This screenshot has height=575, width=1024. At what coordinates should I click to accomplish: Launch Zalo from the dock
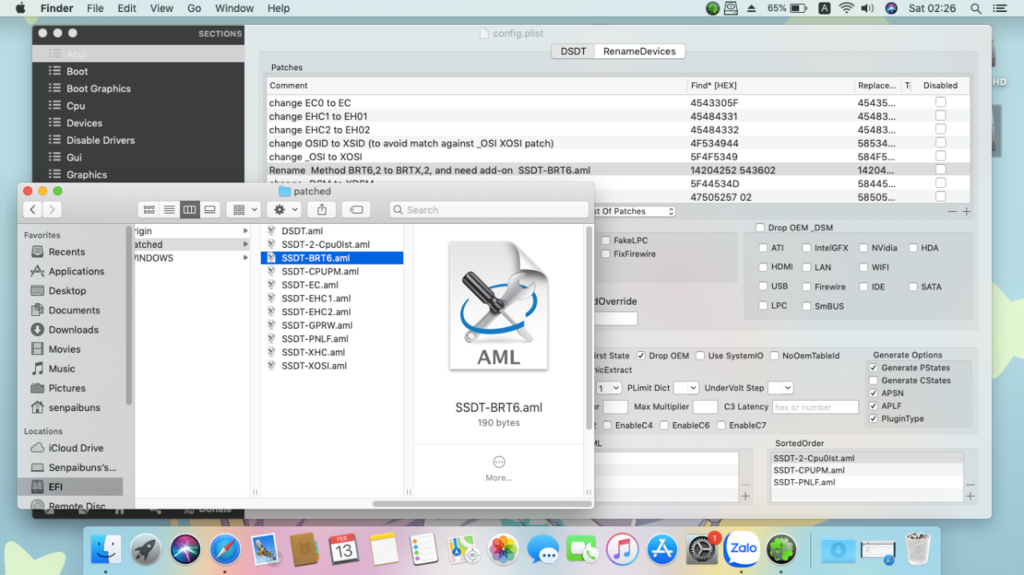click(741, 549)
